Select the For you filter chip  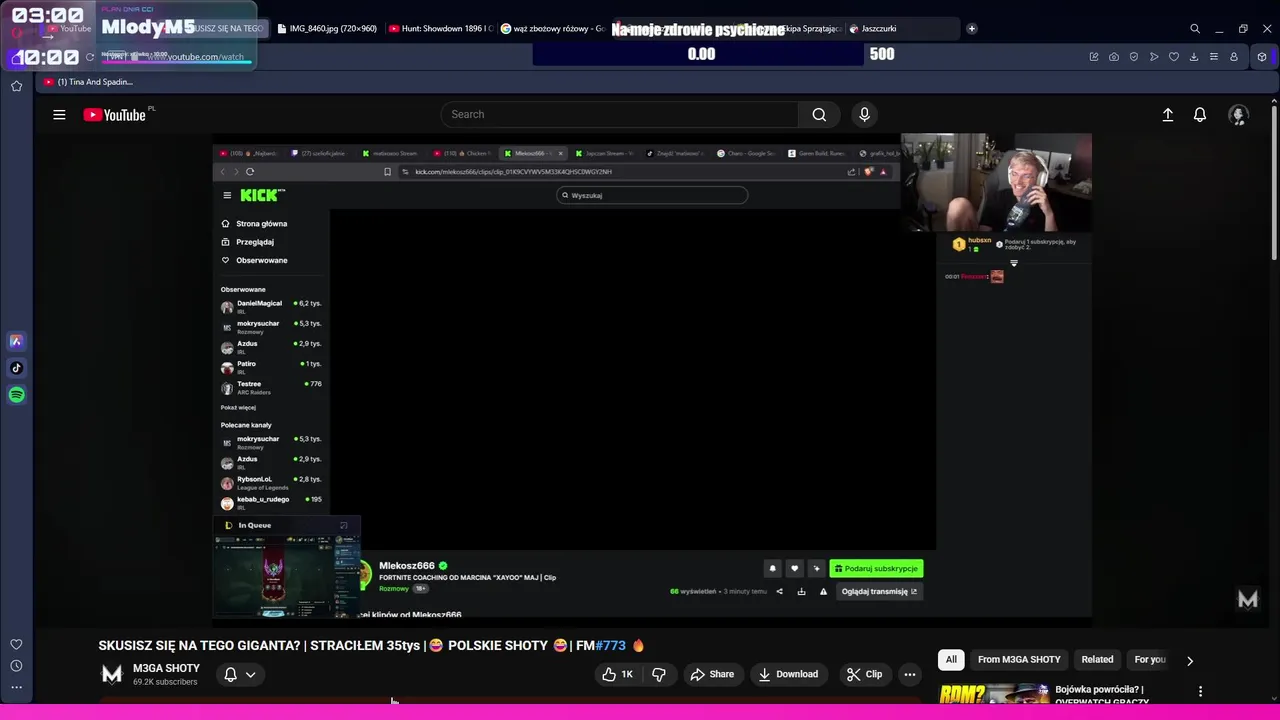pos(1150,660)
